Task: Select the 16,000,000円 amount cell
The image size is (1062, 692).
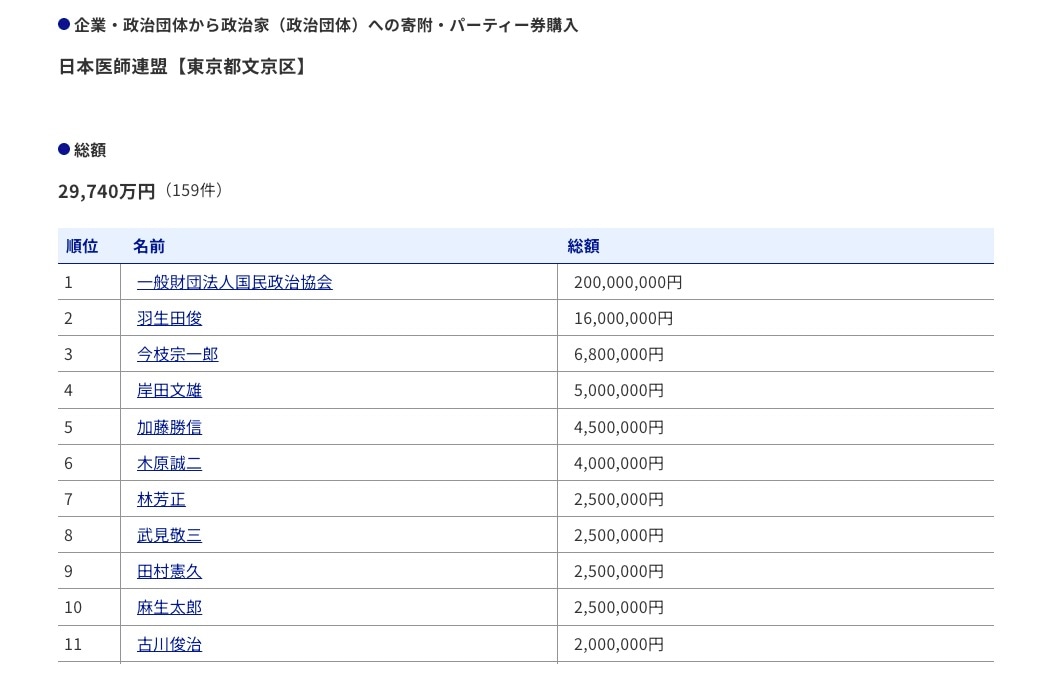Action: tap(623, 319)
